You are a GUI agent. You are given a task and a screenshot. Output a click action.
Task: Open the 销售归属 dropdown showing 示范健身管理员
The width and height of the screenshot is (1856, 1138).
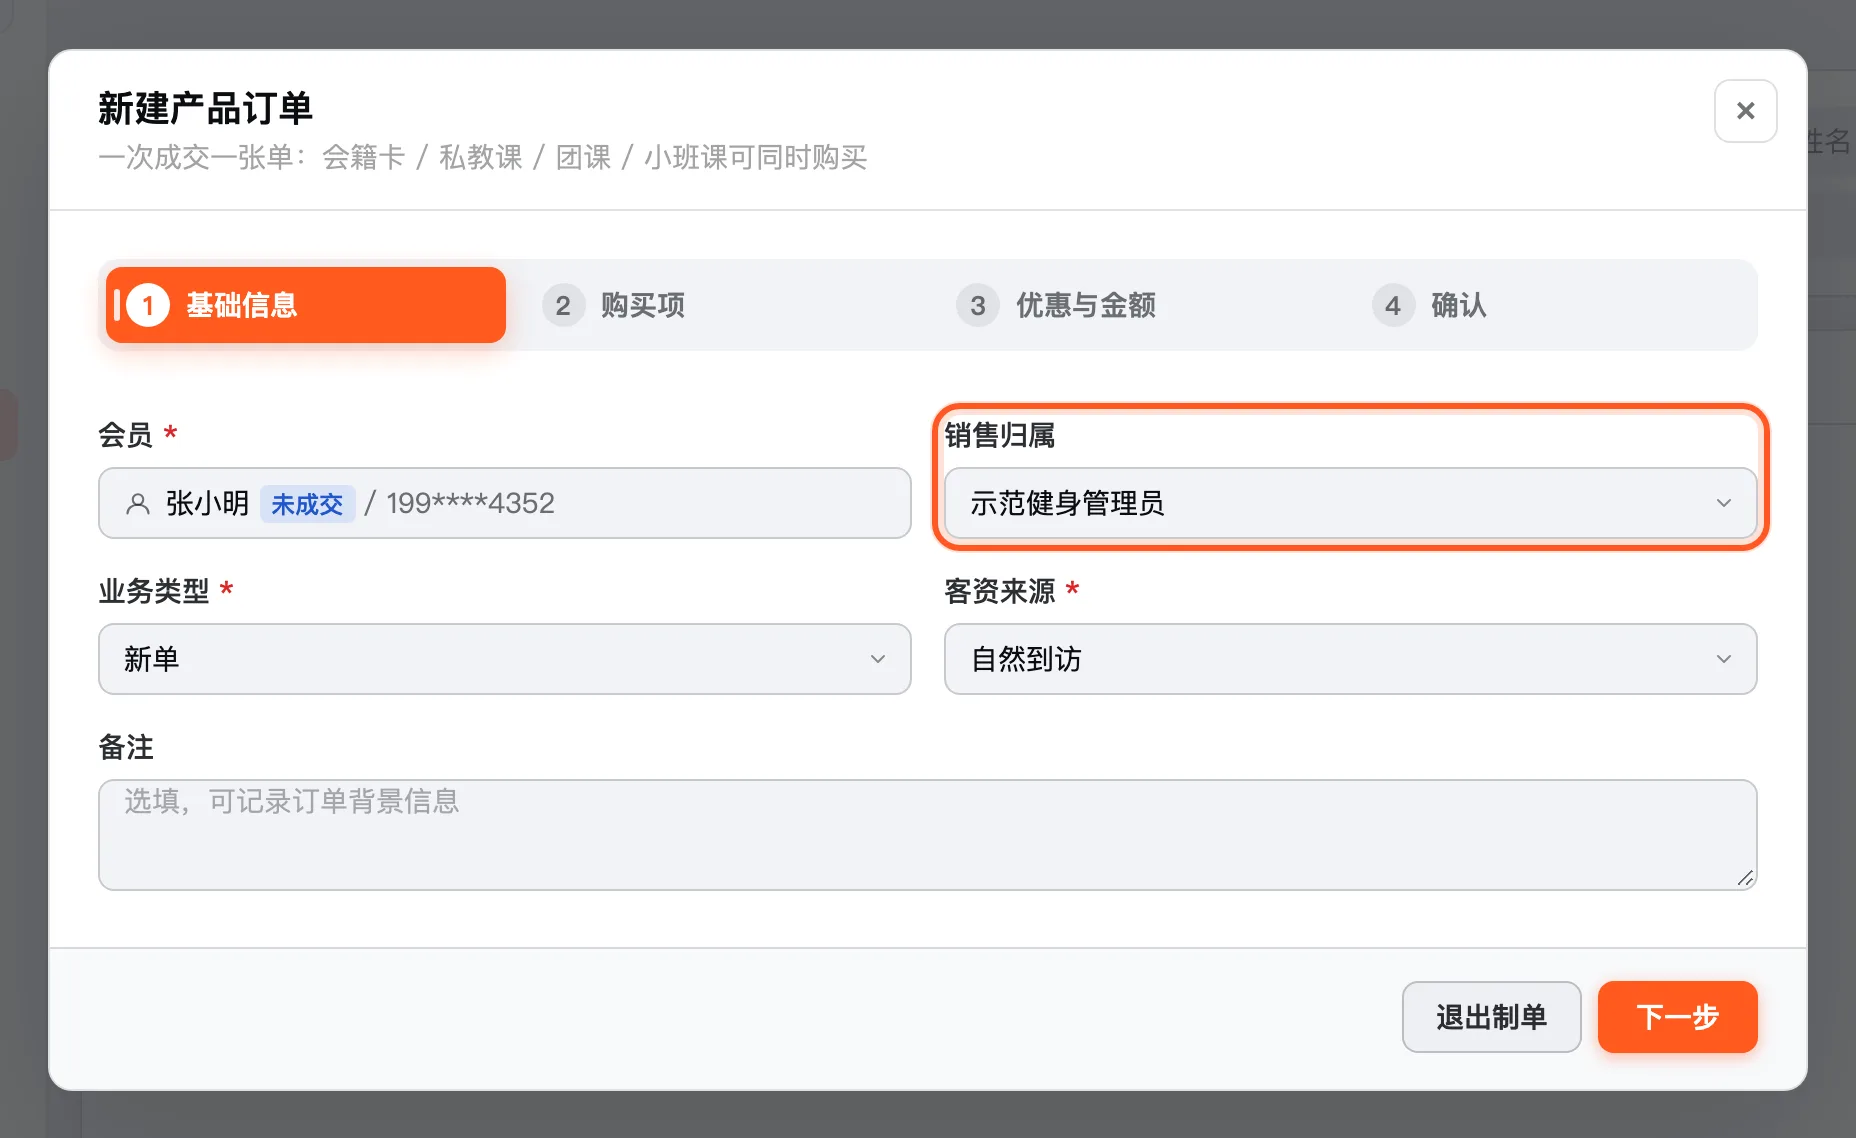pyautogui.click(x=1350, y=503)
